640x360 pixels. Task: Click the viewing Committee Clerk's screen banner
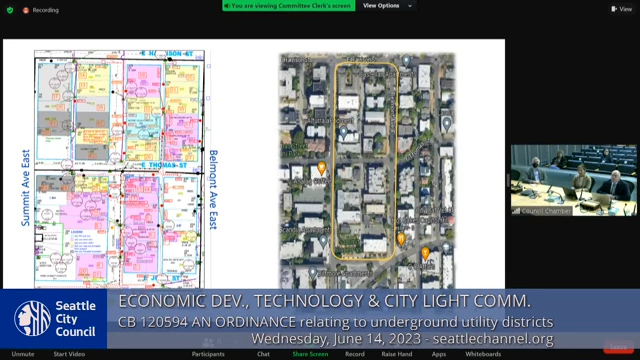click(x=289, y=6)
